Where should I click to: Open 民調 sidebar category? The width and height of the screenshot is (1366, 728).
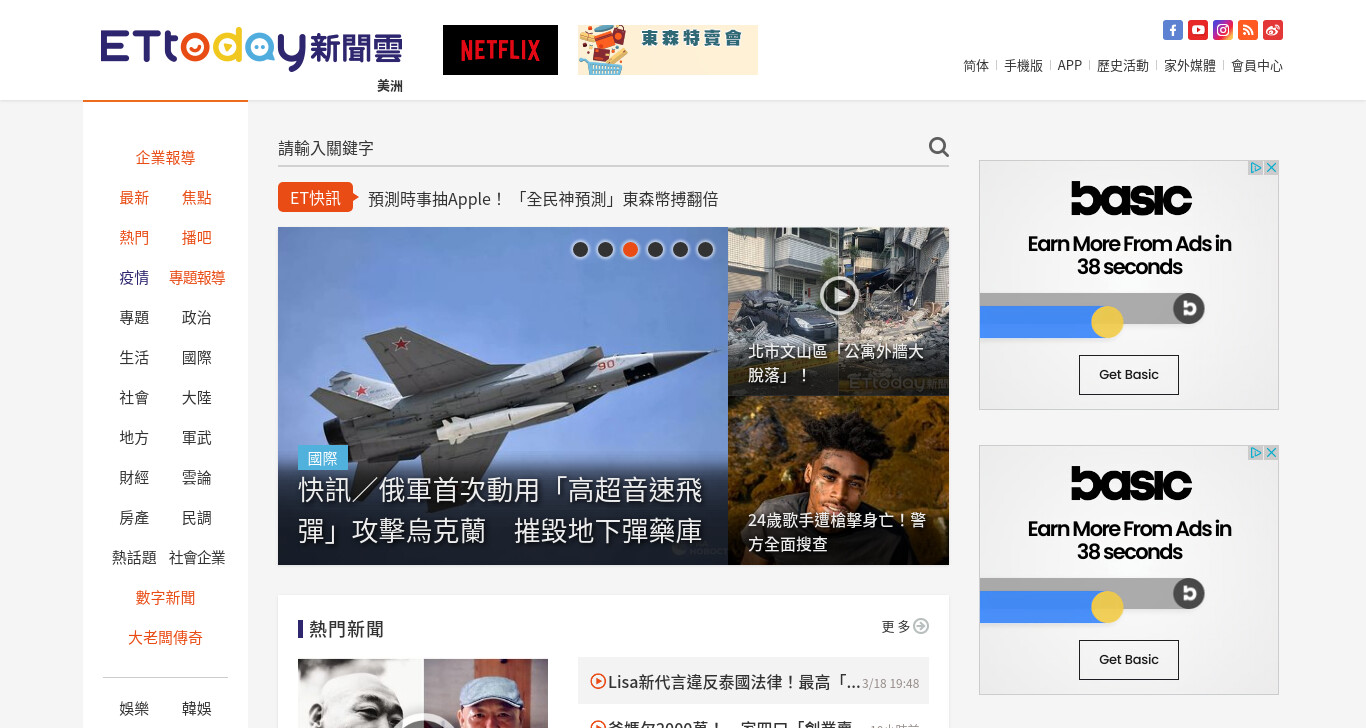point(197,517)
